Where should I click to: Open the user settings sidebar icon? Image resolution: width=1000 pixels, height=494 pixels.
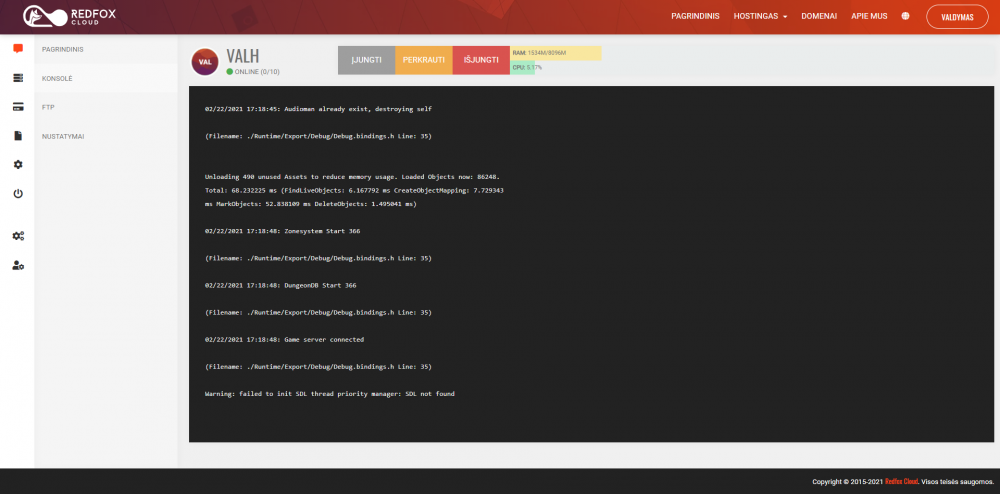[x=18, y=265]
